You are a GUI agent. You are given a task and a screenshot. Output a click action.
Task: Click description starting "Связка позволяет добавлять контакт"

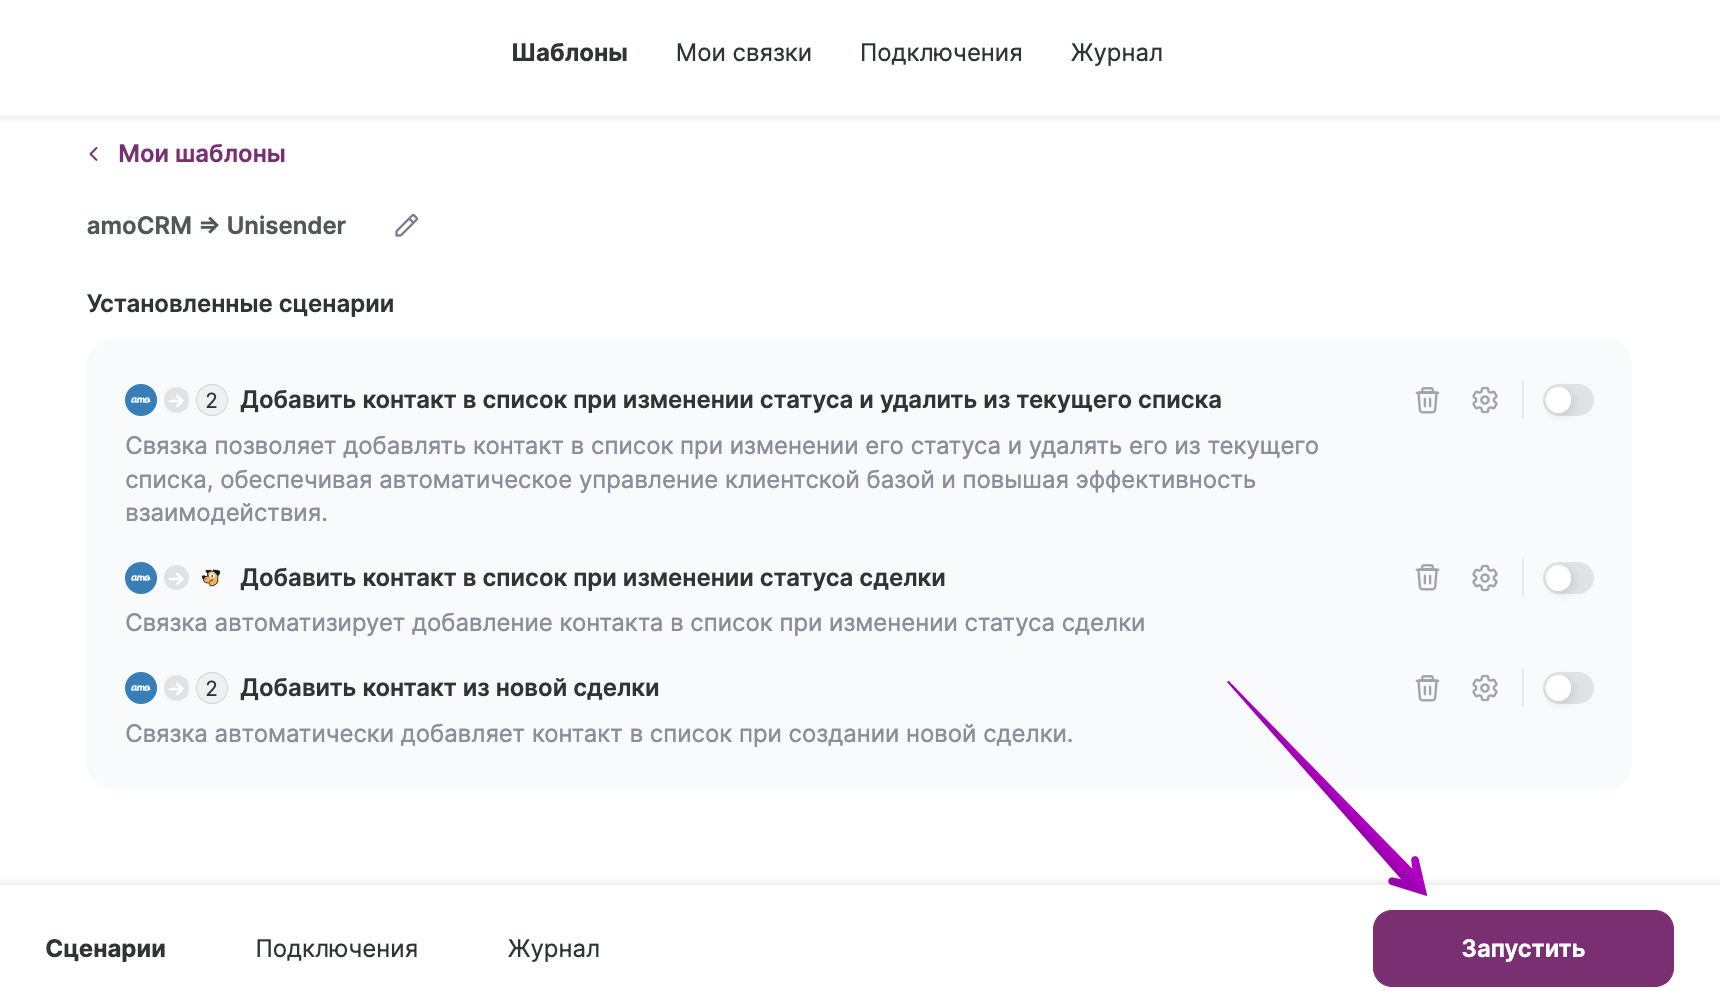tap(722, 479)
